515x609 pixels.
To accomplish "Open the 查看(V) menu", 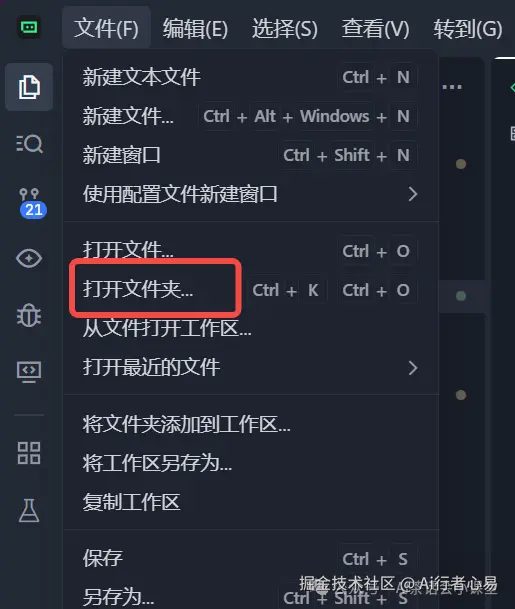I will pyautogui.click(x=375, y=28).
